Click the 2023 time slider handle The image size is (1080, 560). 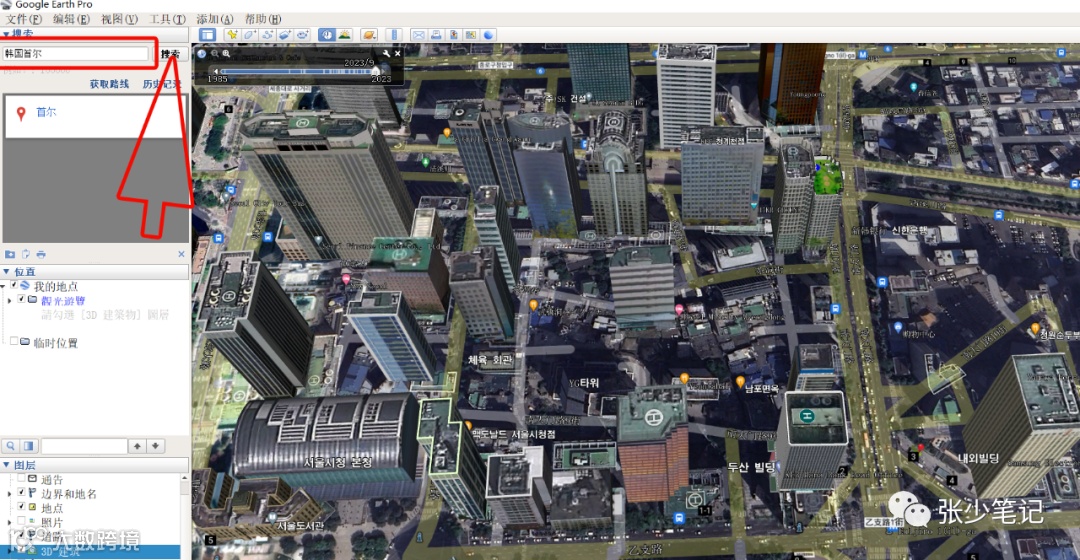pyautogui.click(x=376, y=70)
